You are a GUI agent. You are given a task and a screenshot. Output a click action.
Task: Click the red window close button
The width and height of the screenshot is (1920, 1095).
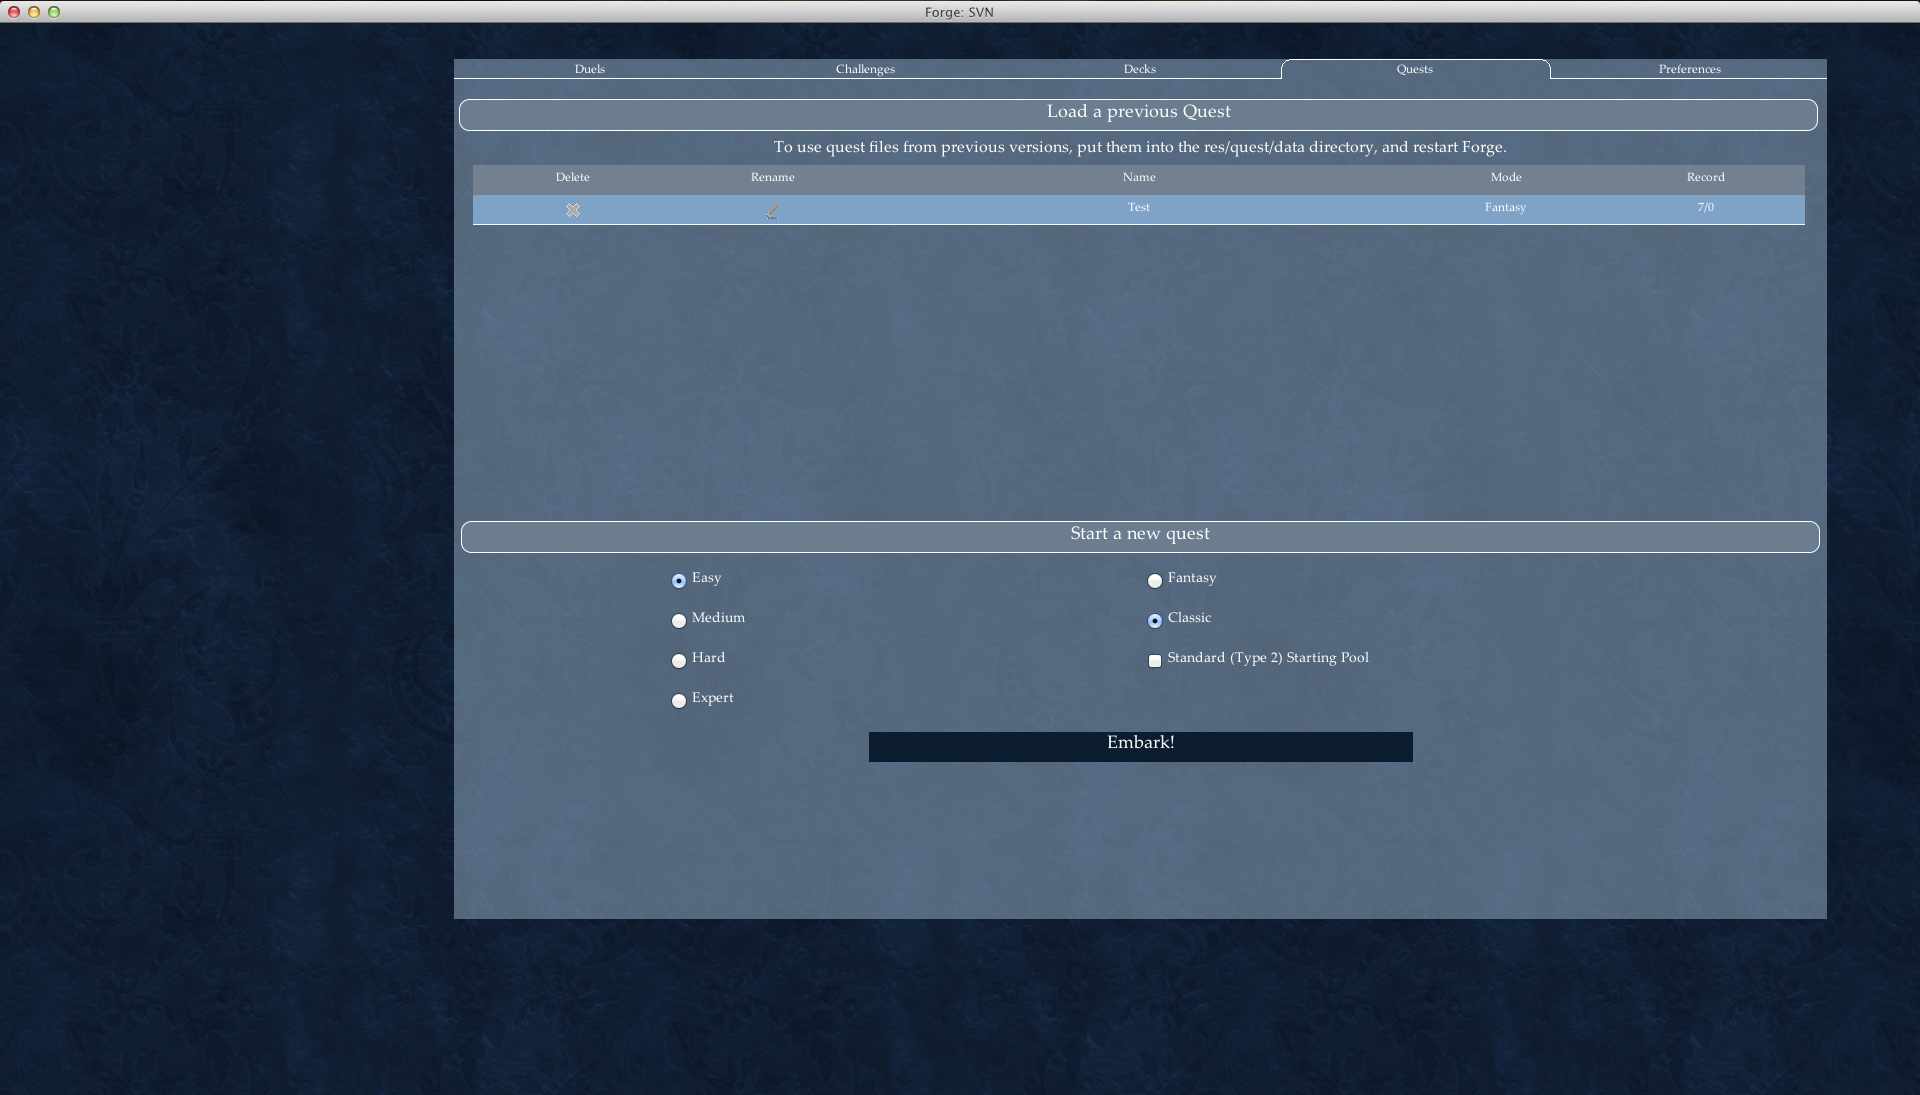(14, 12)
